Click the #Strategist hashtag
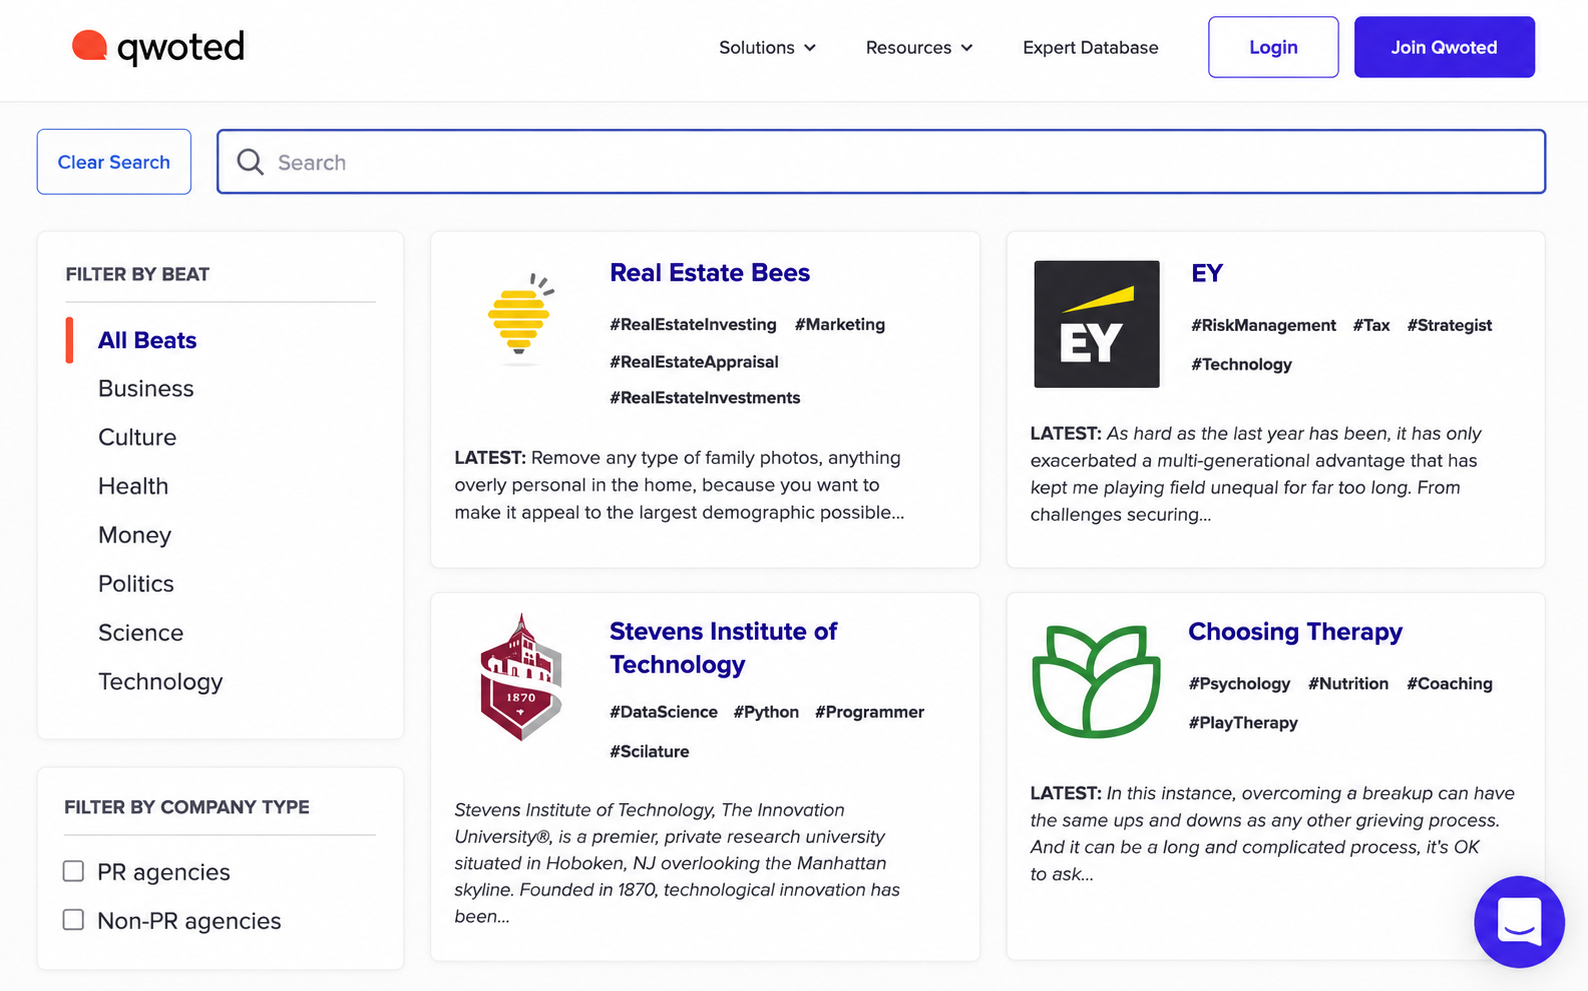 1449,325
